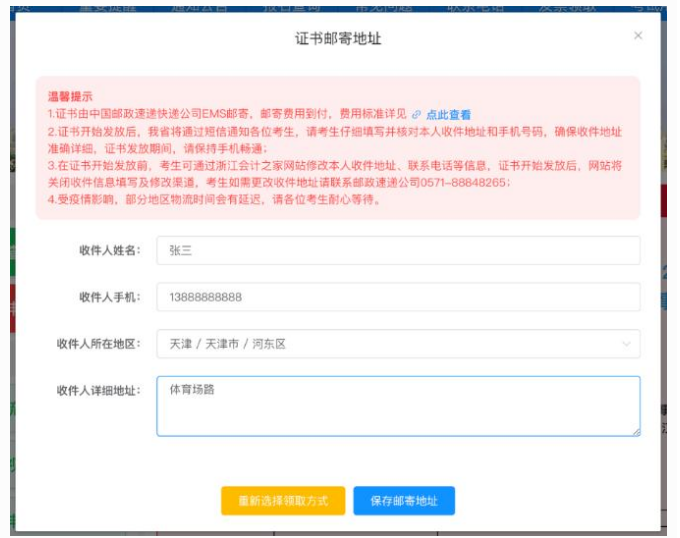Click the 收件人详细地址 text area with 体育场路
The image size is (680, 538).
click(x=398, y=406)
